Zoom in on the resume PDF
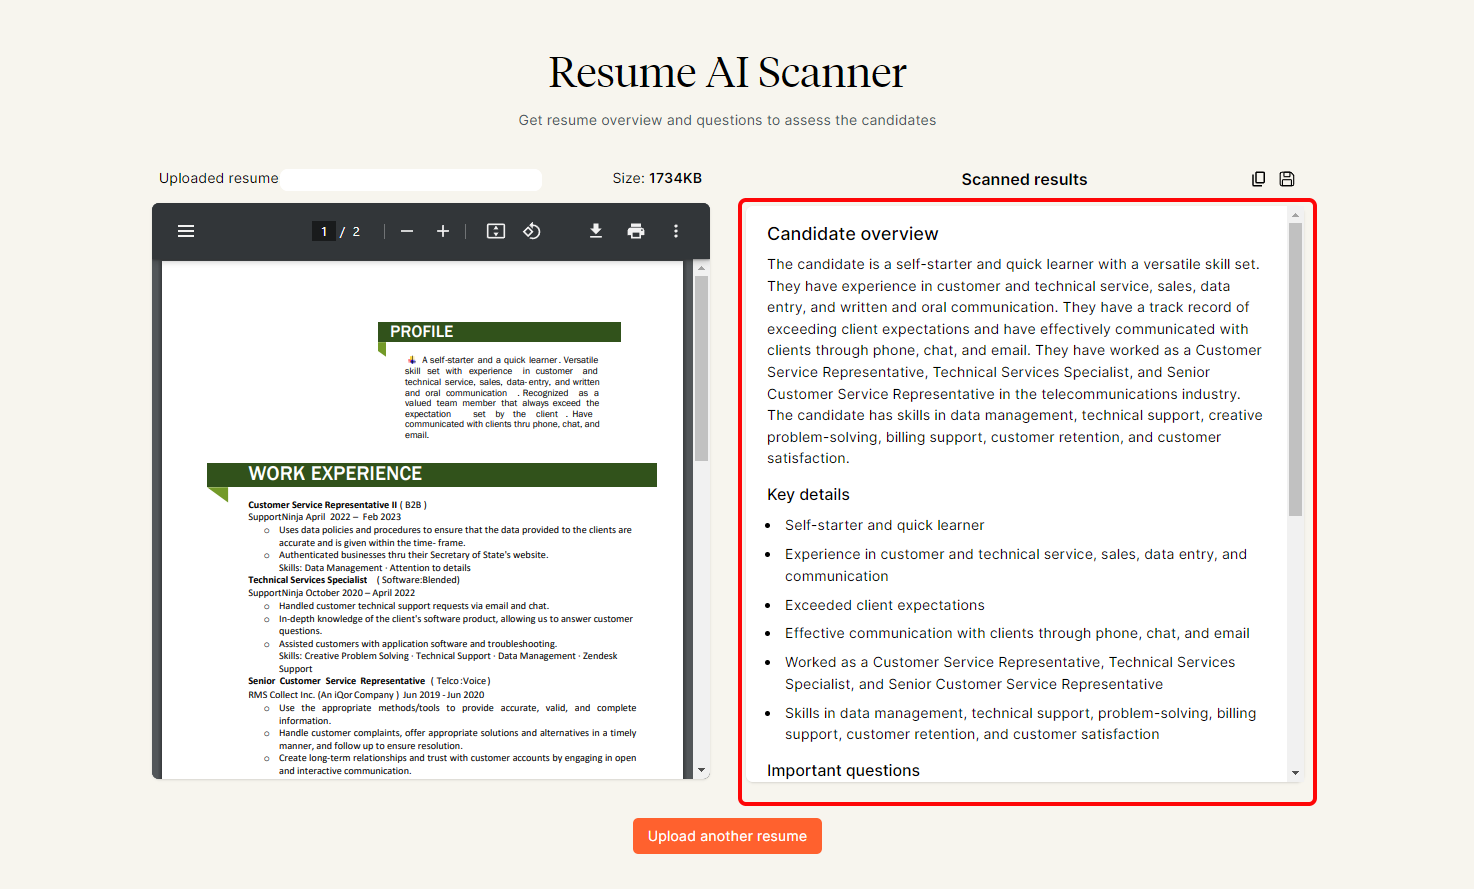The width and height of the screenshot is (1474, 889). (x=443, y=231)
